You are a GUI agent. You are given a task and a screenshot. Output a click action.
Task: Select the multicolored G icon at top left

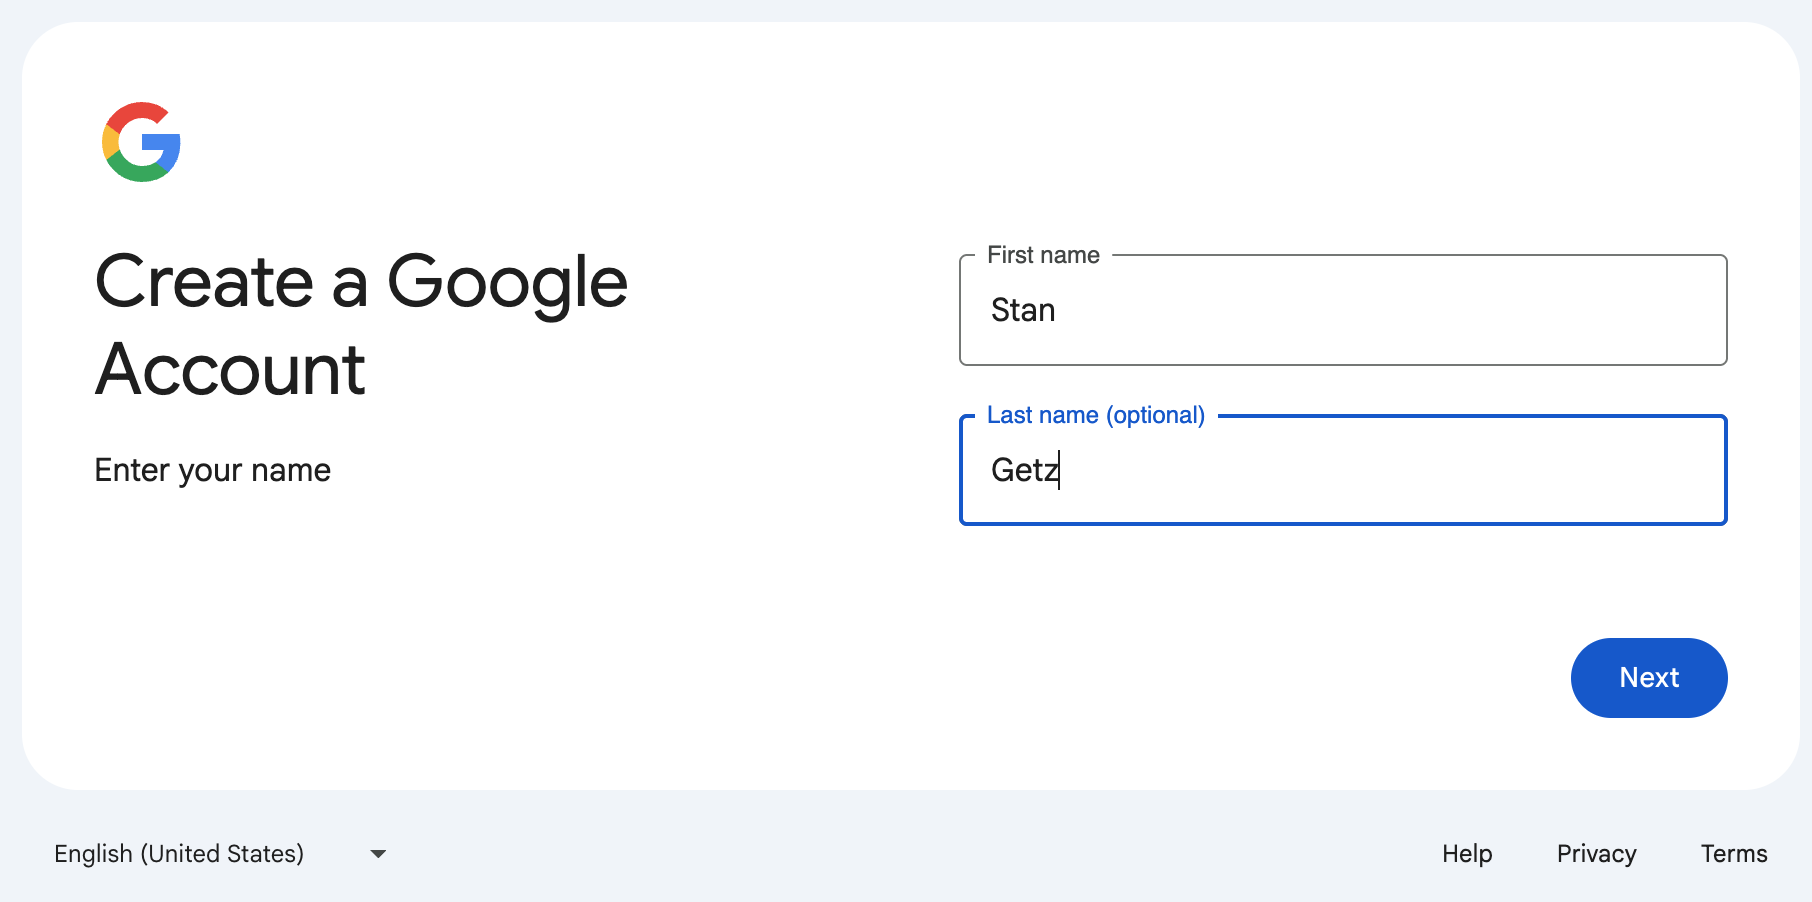(141, 141)
